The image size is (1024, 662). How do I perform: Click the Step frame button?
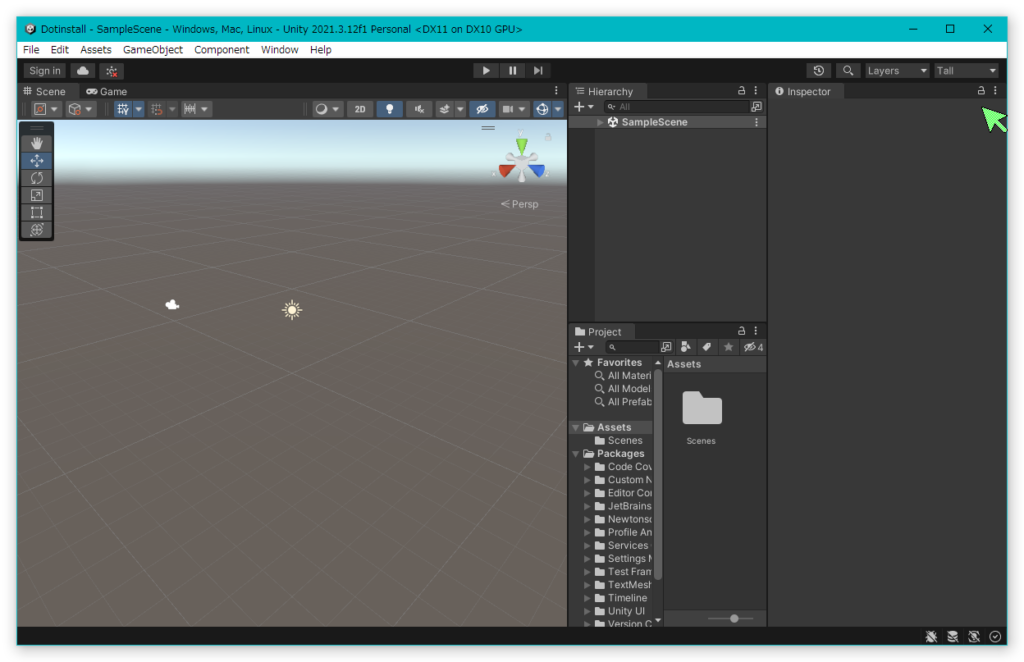pos(538,71)
